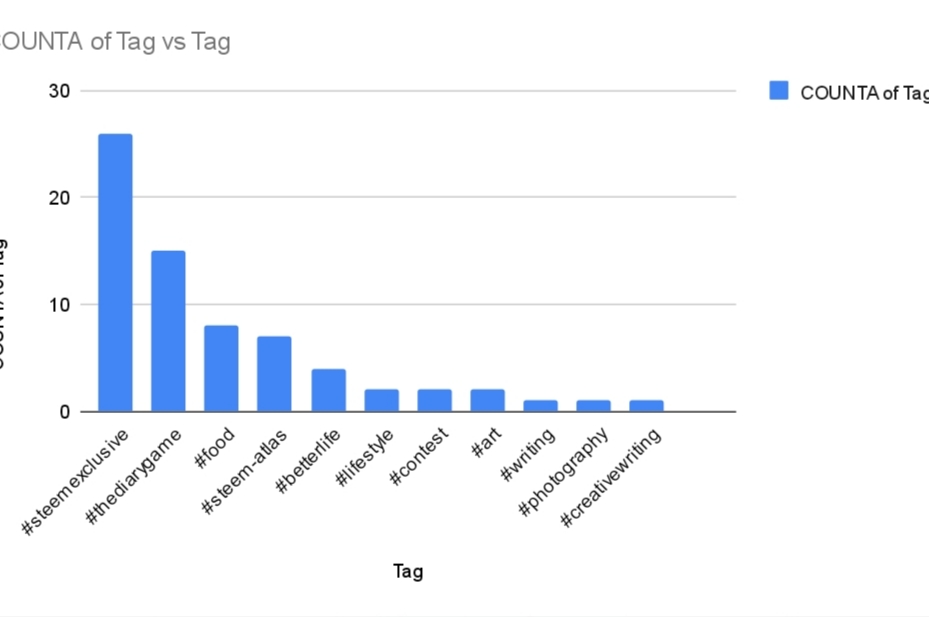Screen dimensions: 929x617
Task: Select the #steemexclusive bar
Action: [116, 273]
